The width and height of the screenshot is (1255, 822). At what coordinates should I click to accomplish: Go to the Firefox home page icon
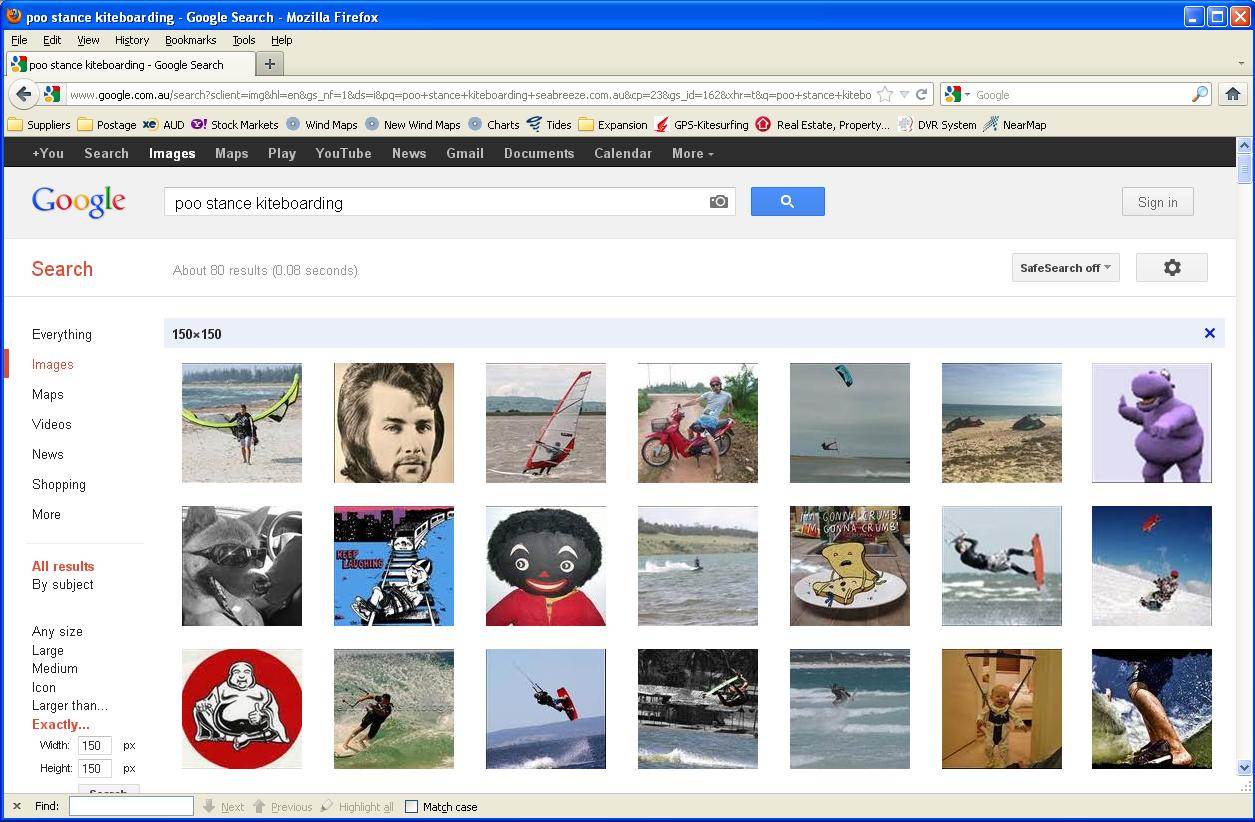[1232, 94]
